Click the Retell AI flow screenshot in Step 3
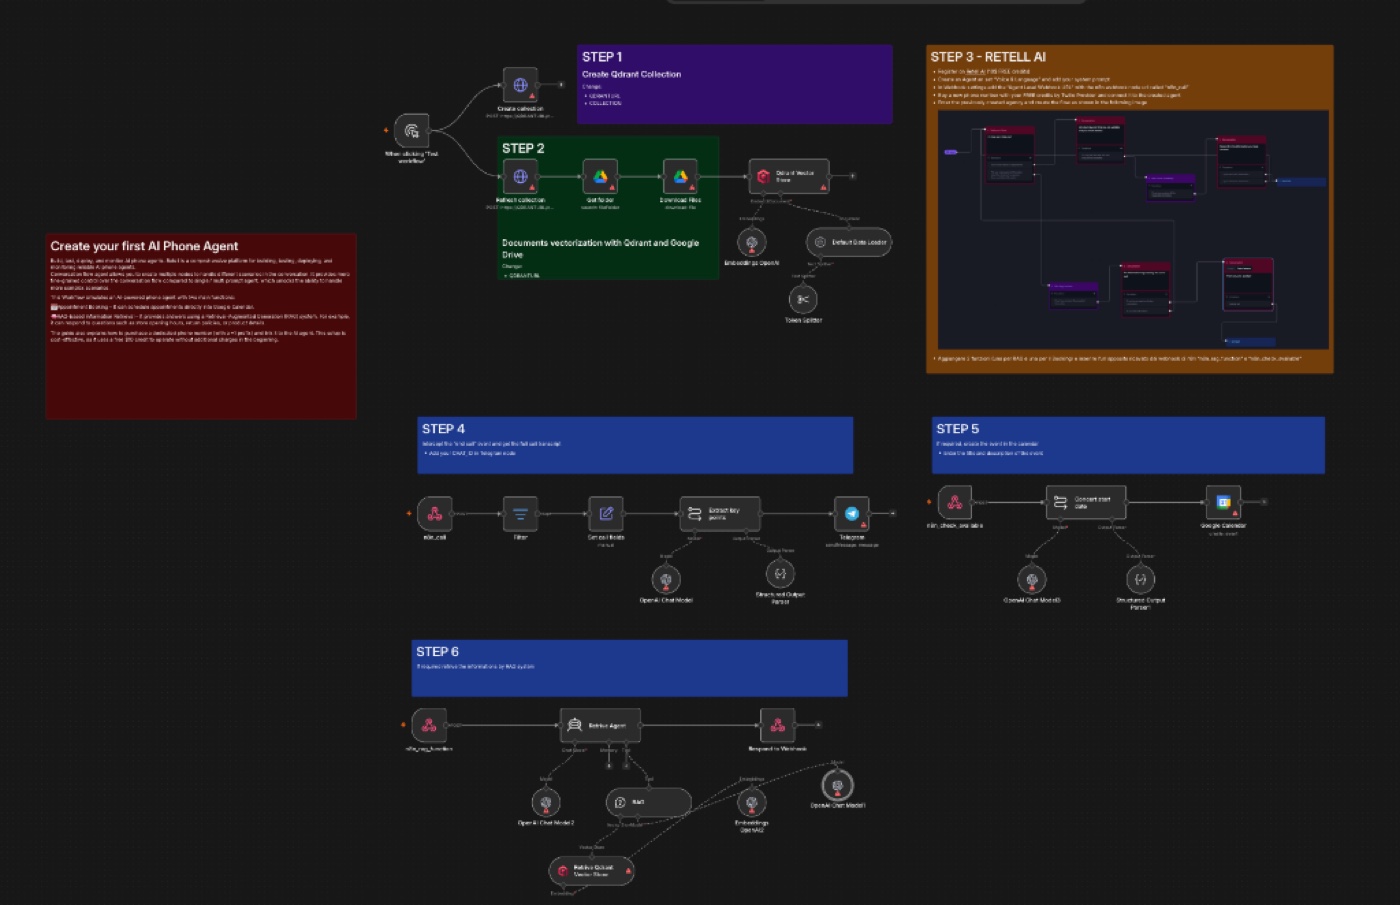 pyautogui.click(x=1133, y=229)
